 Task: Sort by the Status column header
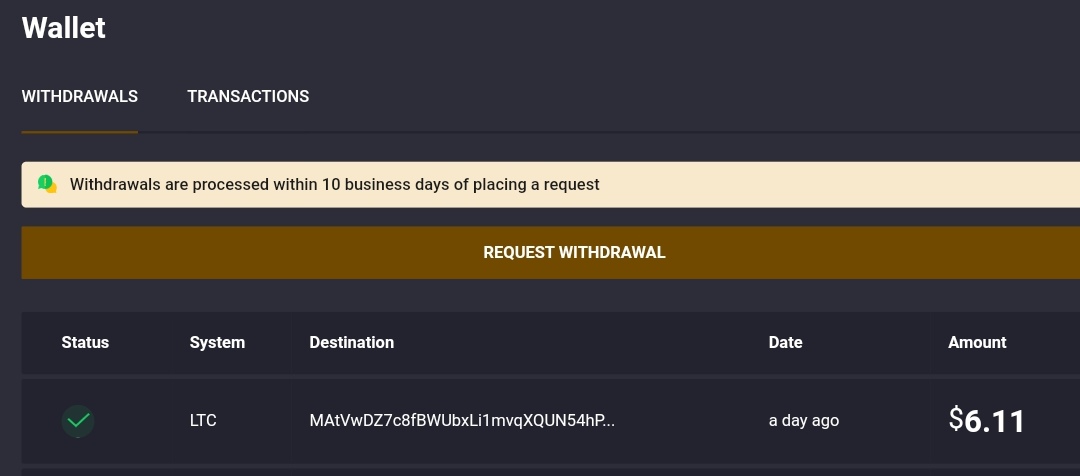[85, 342]
